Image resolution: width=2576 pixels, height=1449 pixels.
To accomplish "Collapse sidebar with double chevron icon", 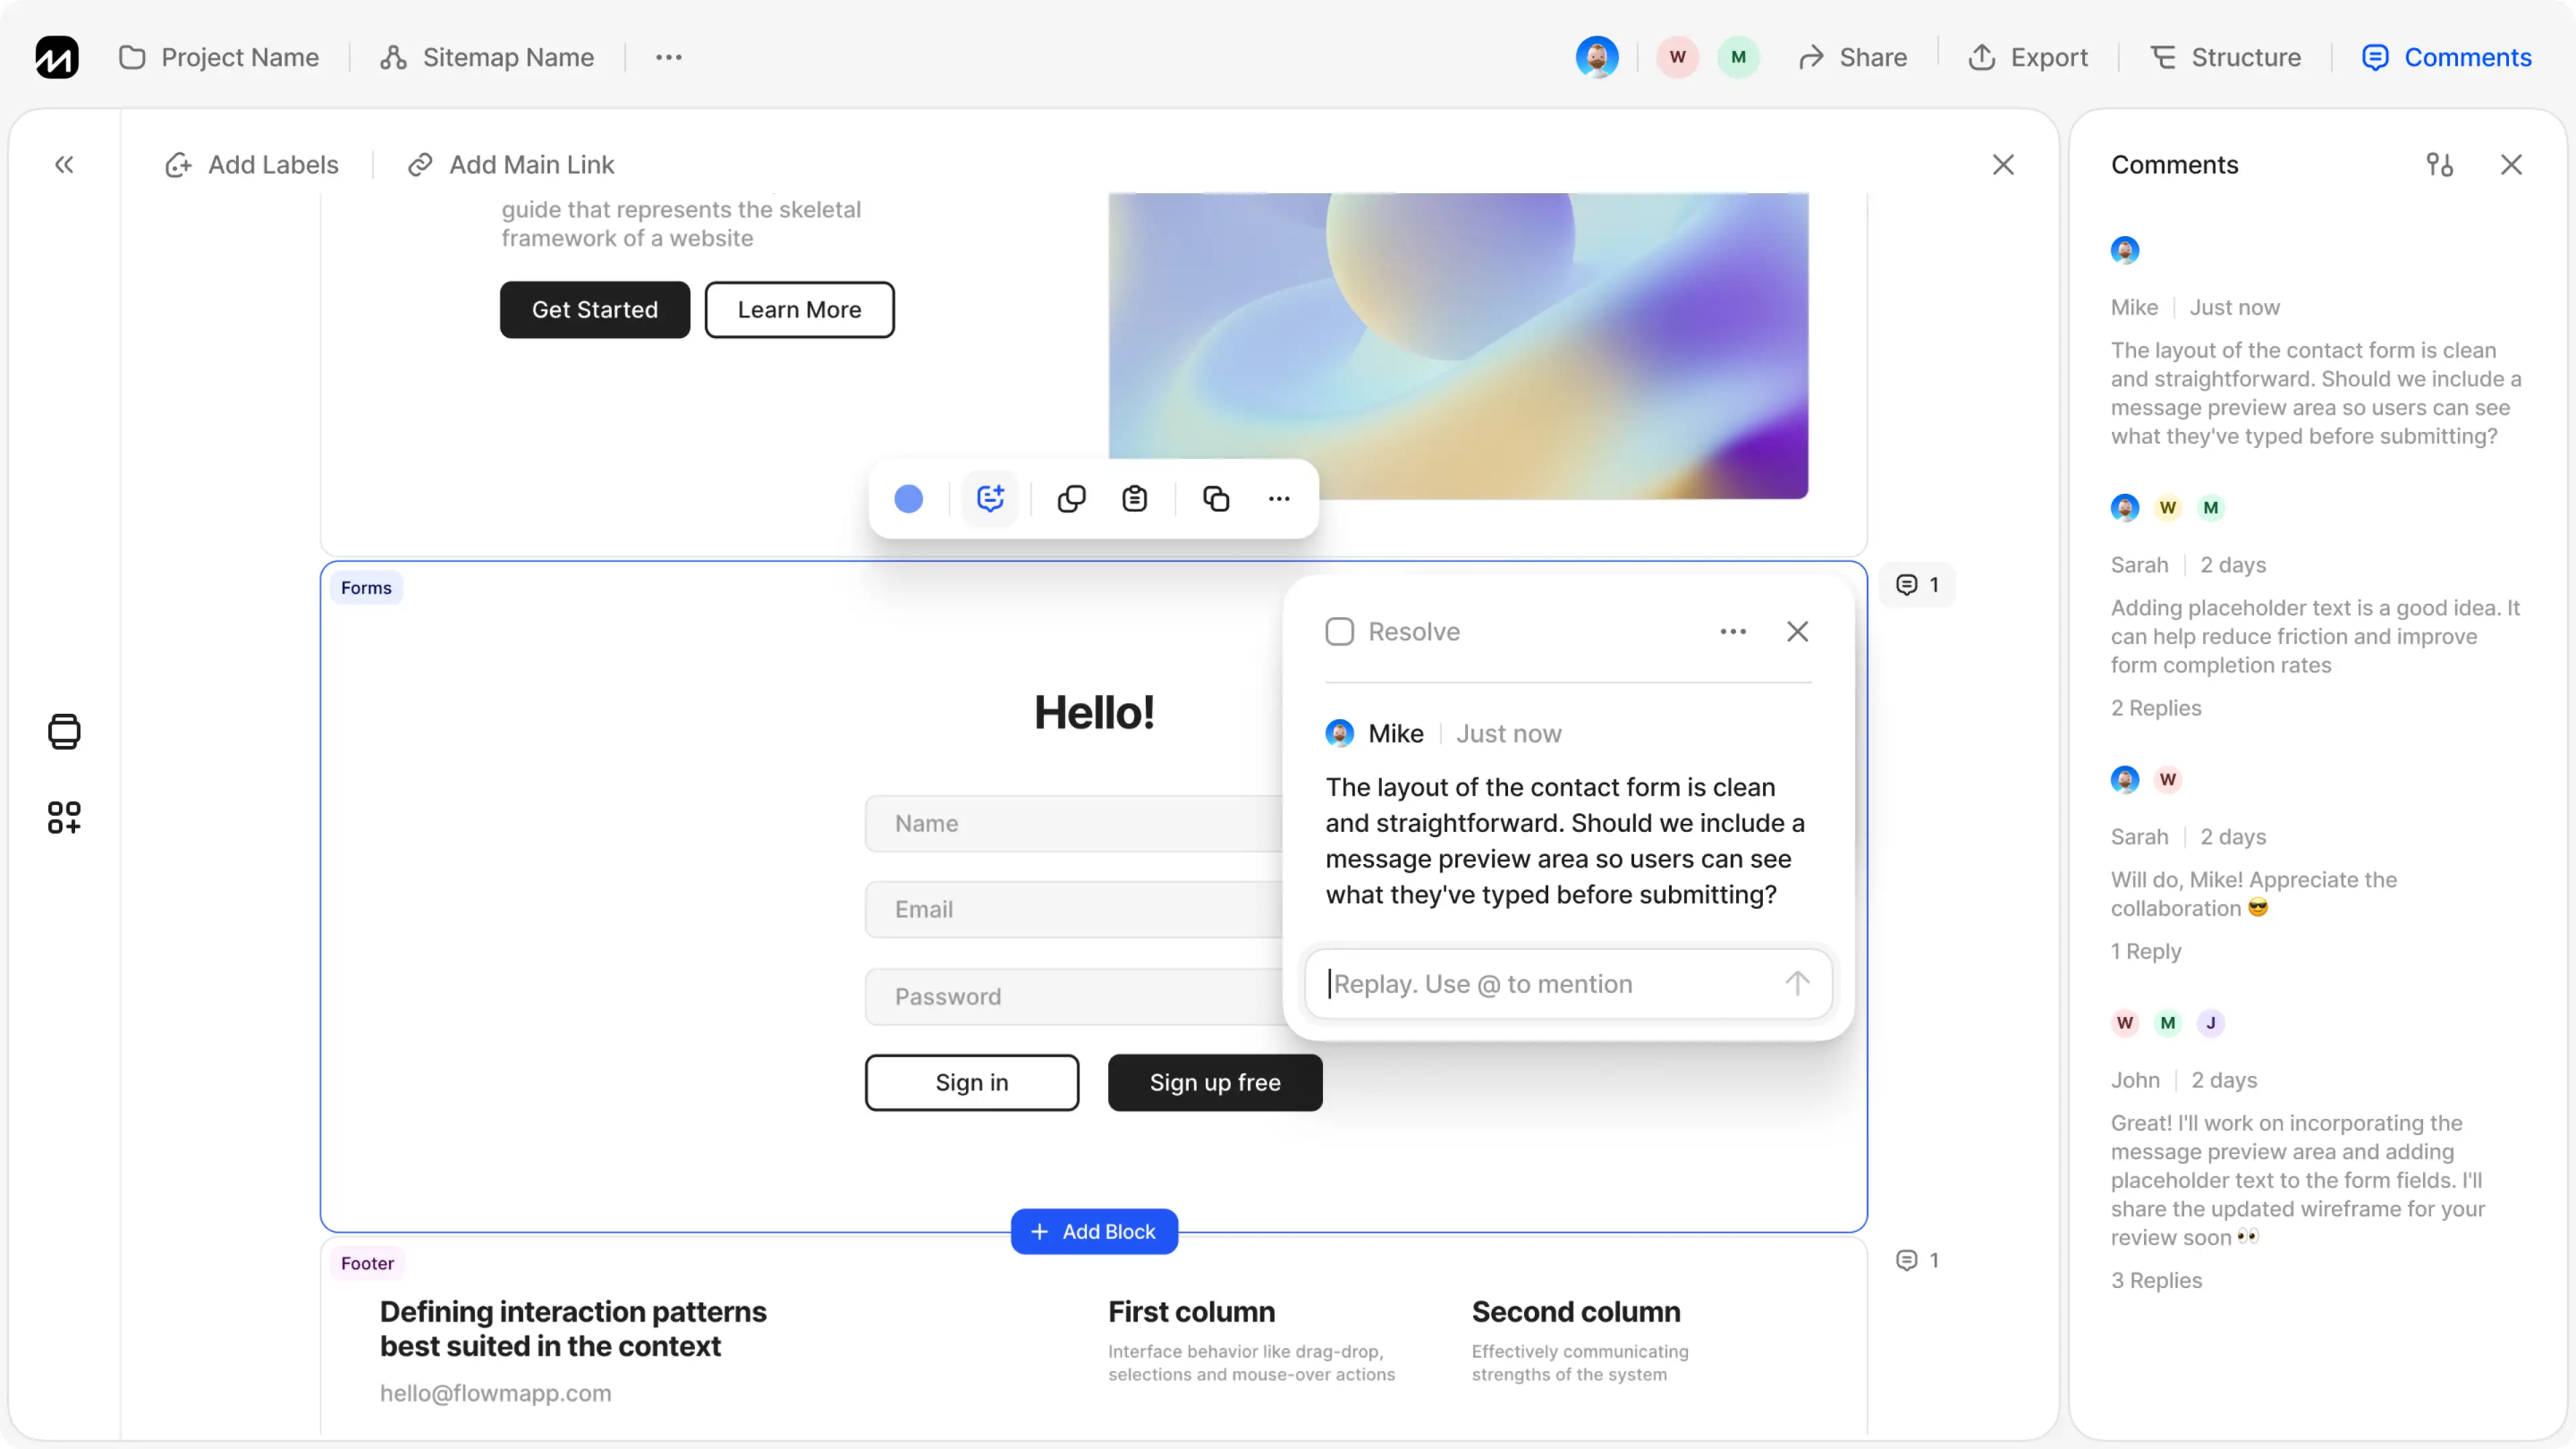I will point(64,165).
